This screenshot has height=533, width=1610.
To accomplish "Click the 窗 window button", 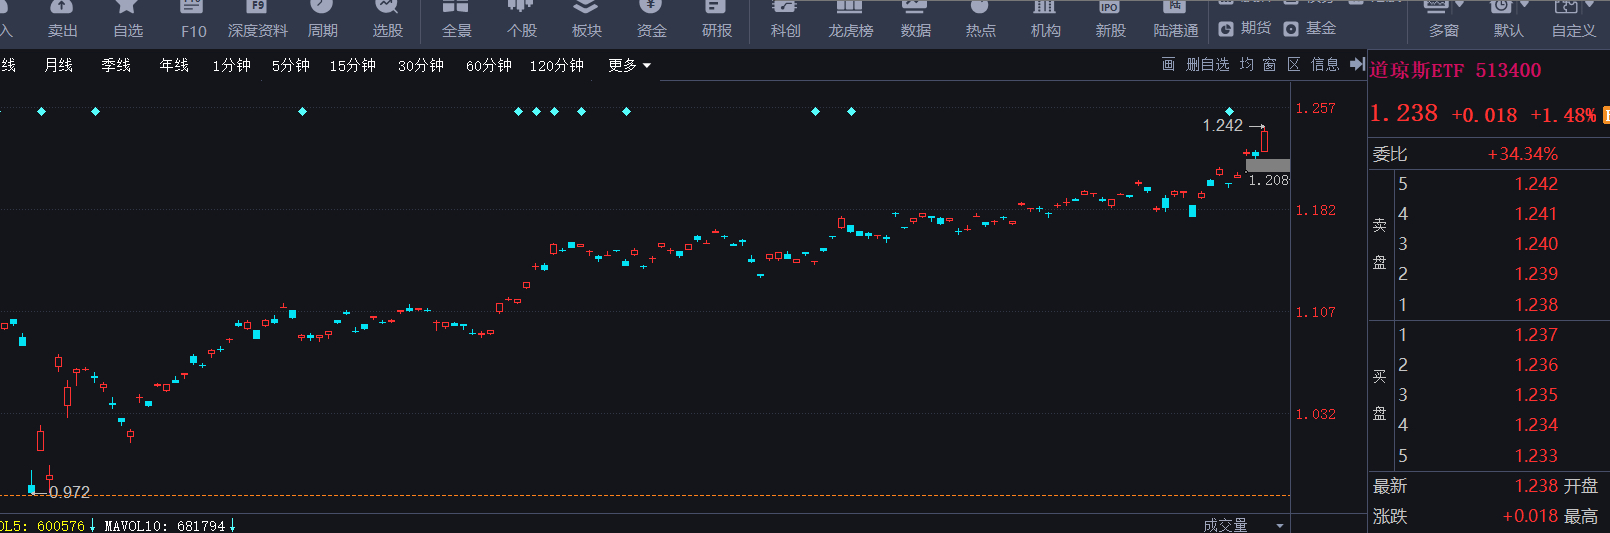I will (x=1269, y=64).
